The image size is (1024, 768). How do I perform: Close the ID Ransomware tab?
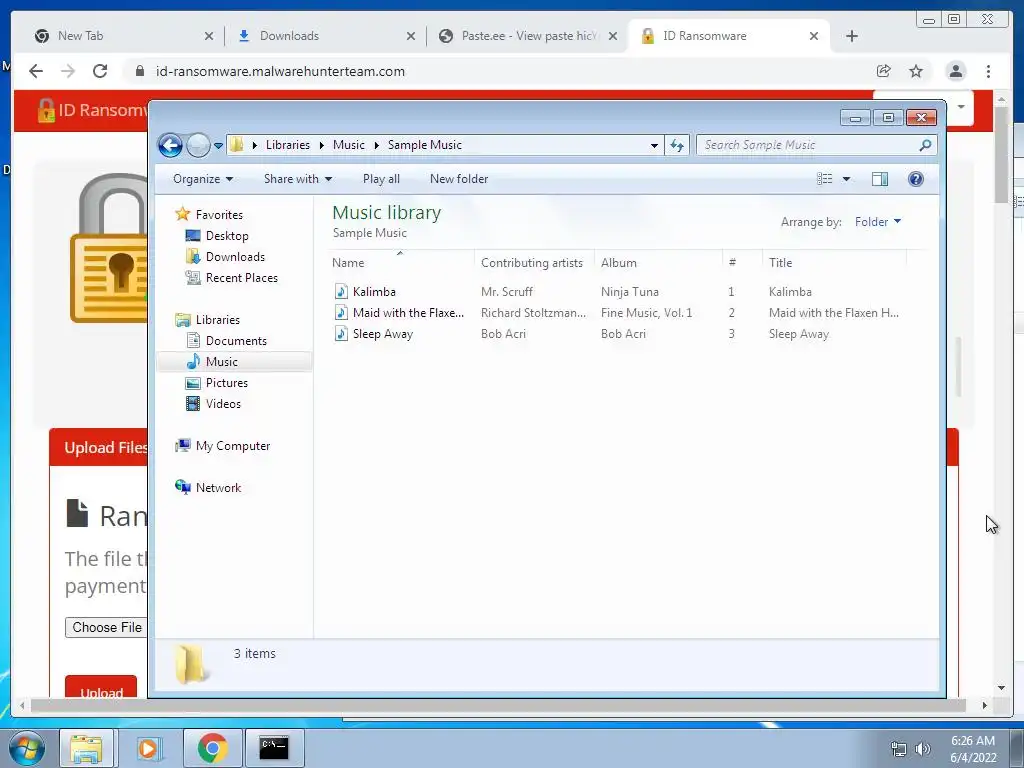(814, 36)
